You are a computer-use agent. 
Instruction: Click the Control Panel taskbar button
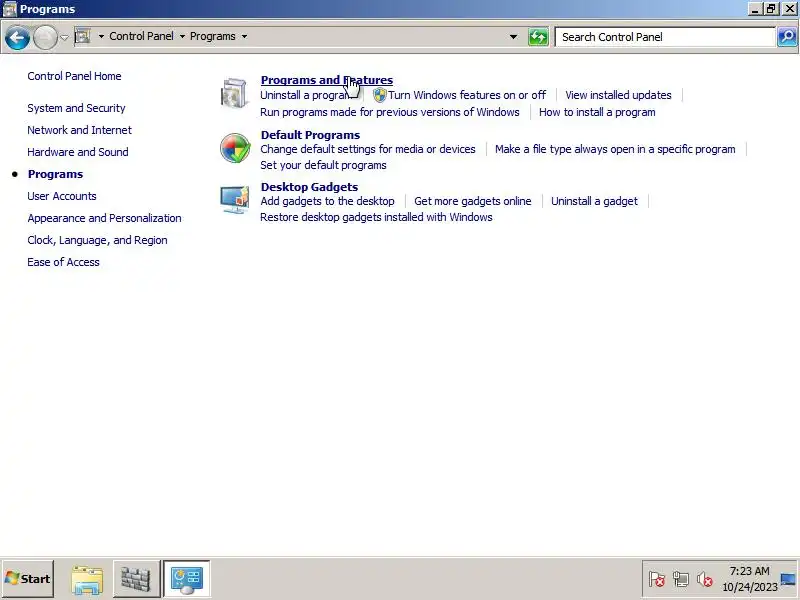187,579
